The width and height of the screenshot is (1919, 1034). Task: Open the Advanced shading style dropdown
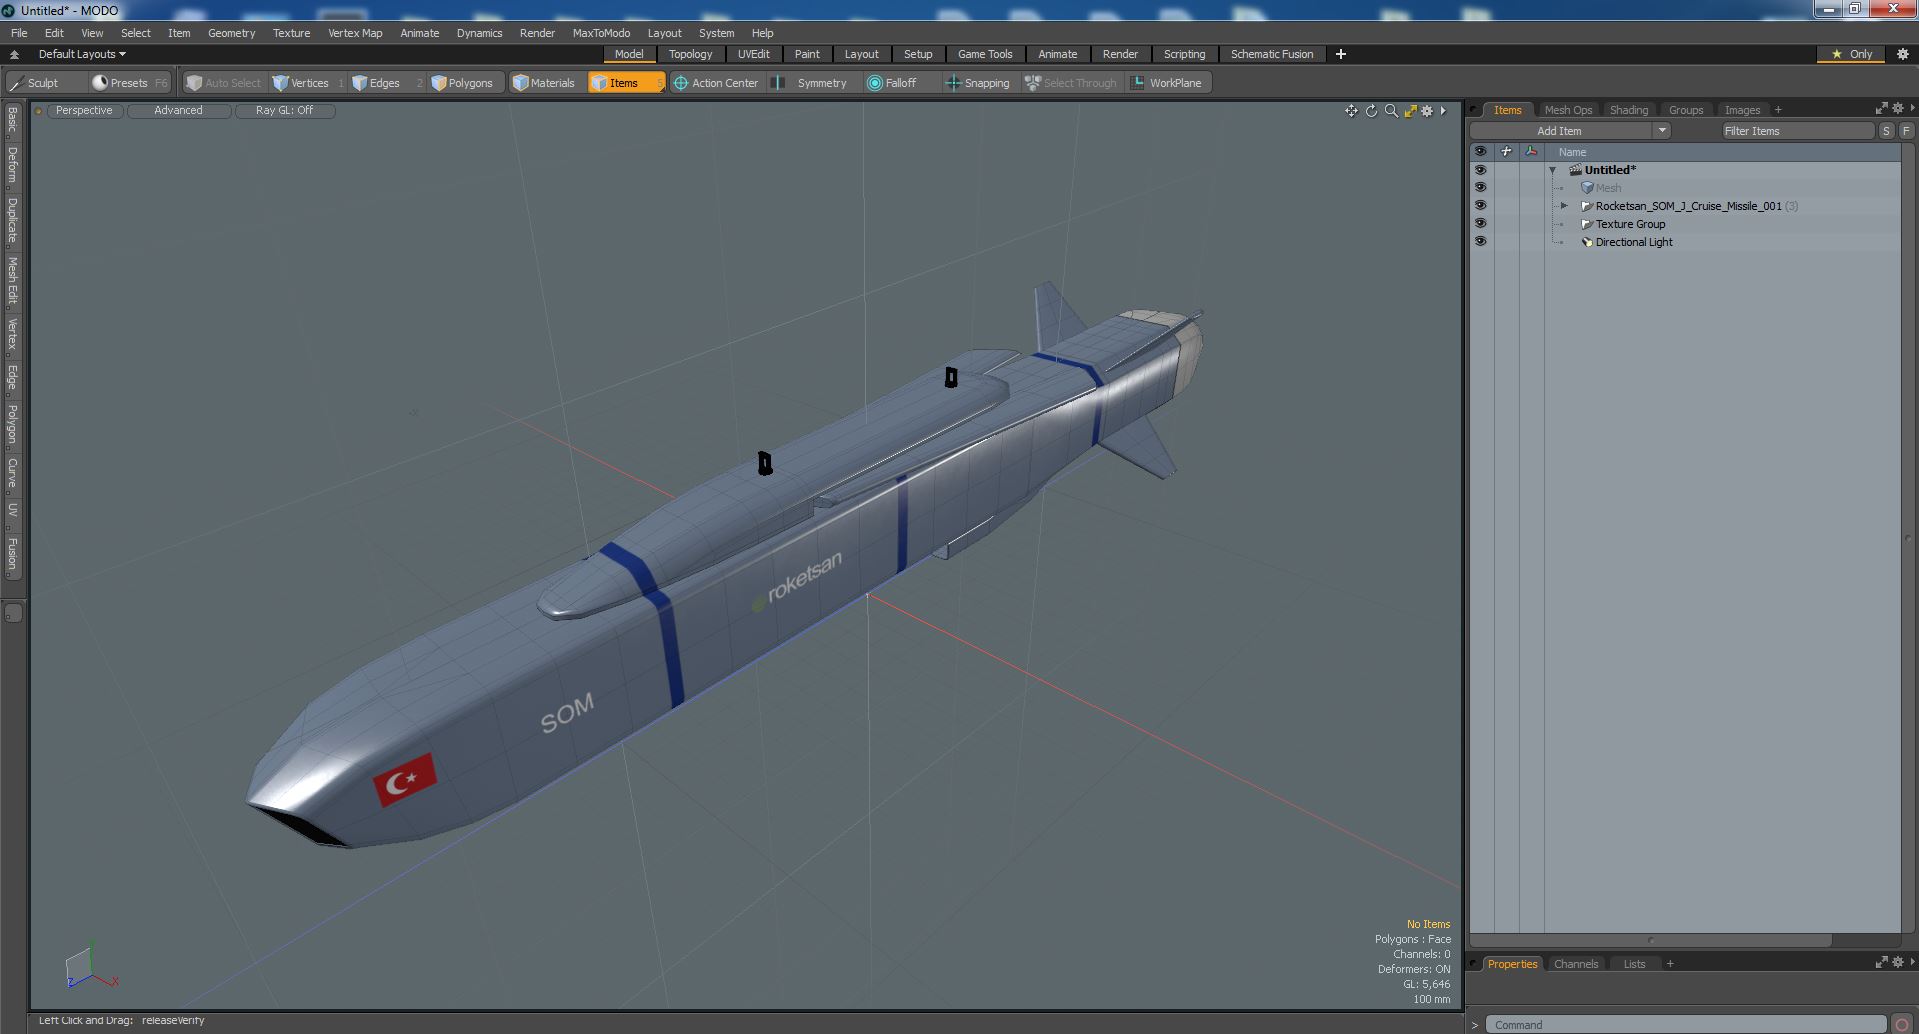tap(178, 111)
